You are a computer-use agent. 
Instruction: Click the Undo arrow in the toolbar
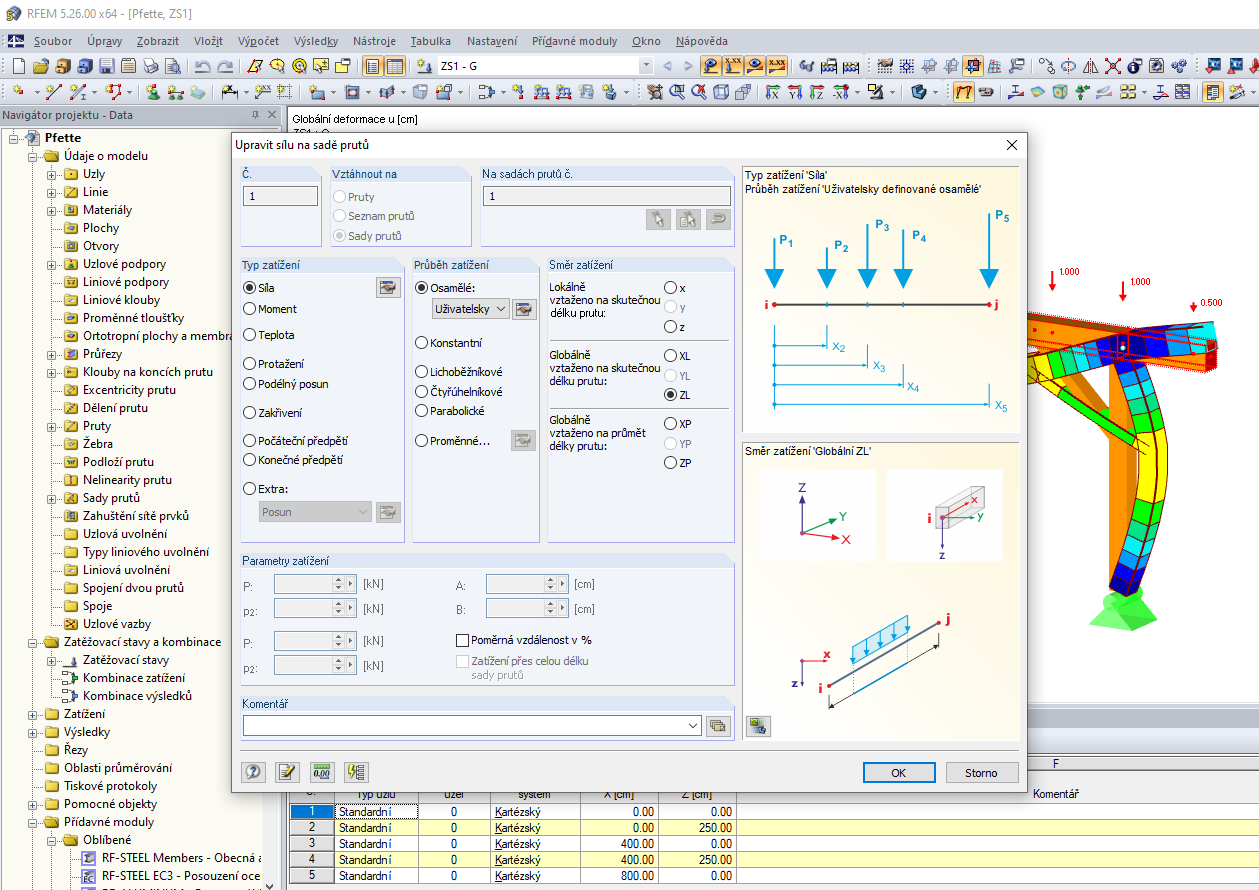[x=203, y=66]
